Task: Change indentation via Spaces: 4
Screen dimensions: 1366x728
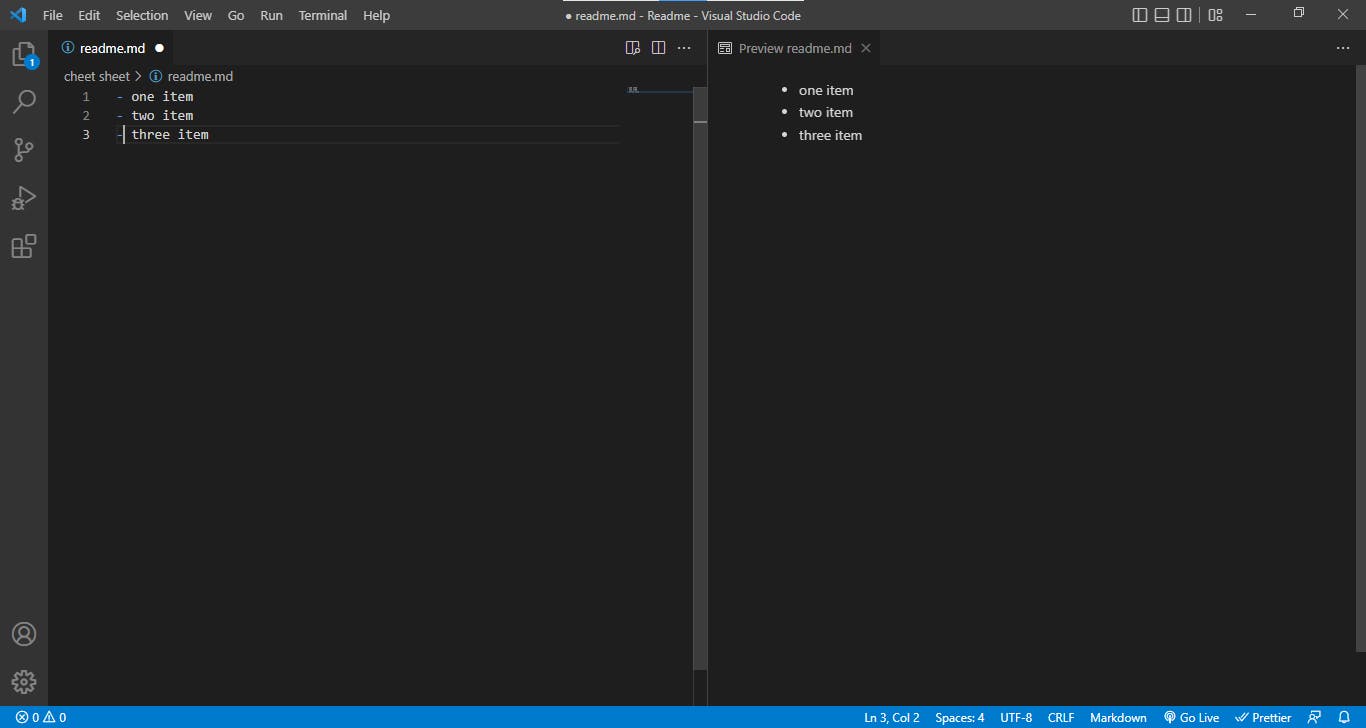Action: [960, 717]
